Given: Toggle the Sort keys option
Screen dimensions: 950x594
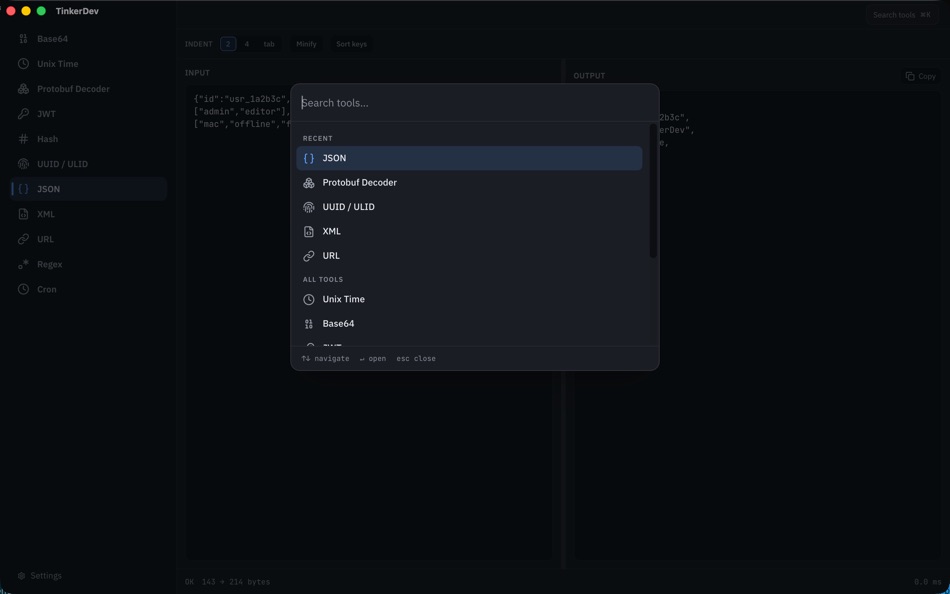Looking at the screenshot, I should [351, 44].
